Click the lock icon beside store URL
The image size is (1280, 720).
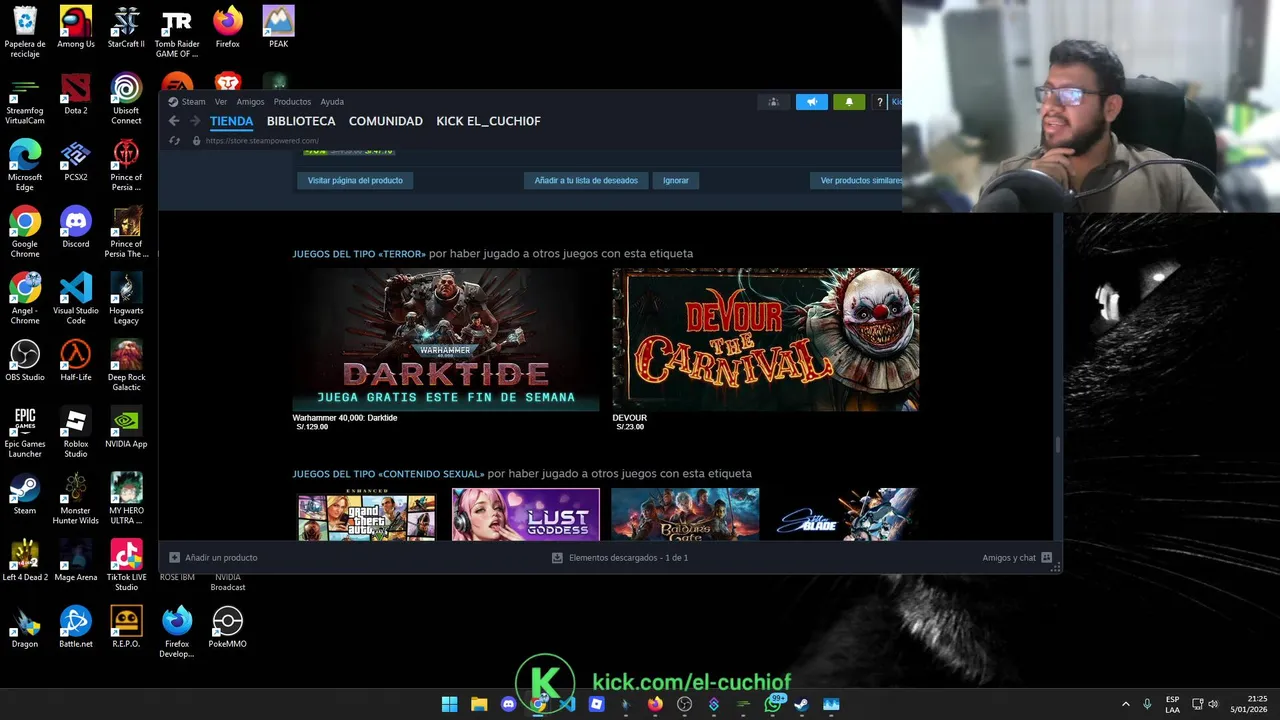point(196,141)
